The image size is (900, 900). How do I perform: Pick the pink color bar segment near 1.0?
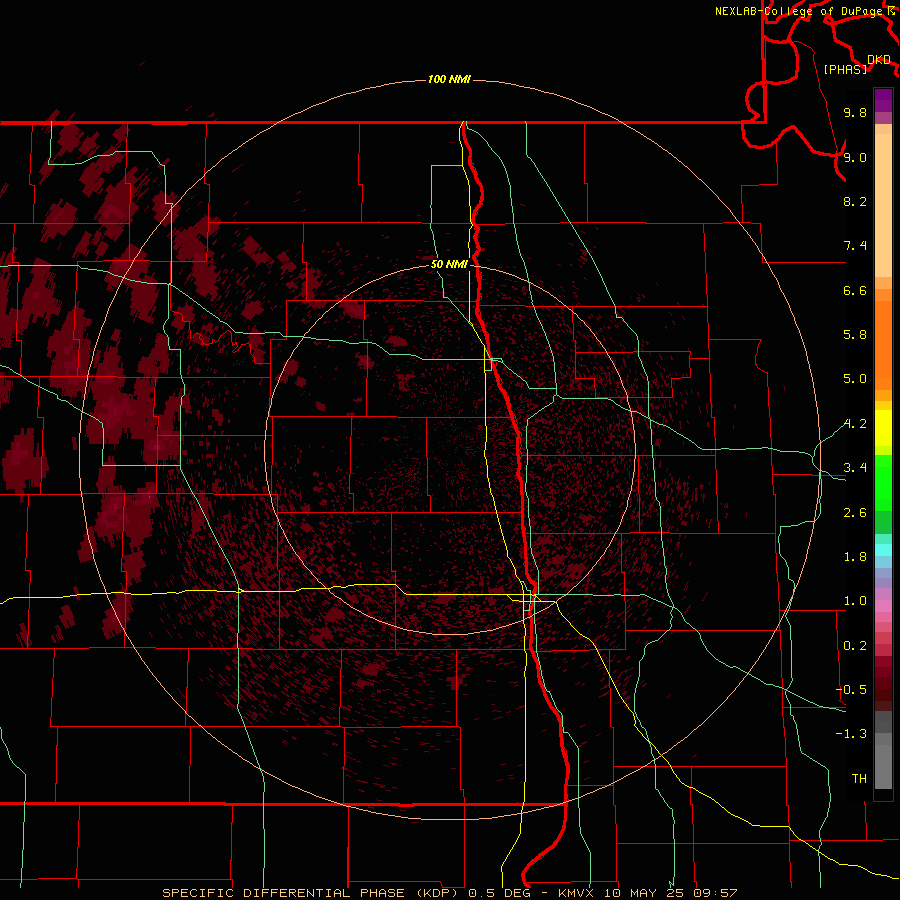(x=883, y=606)
